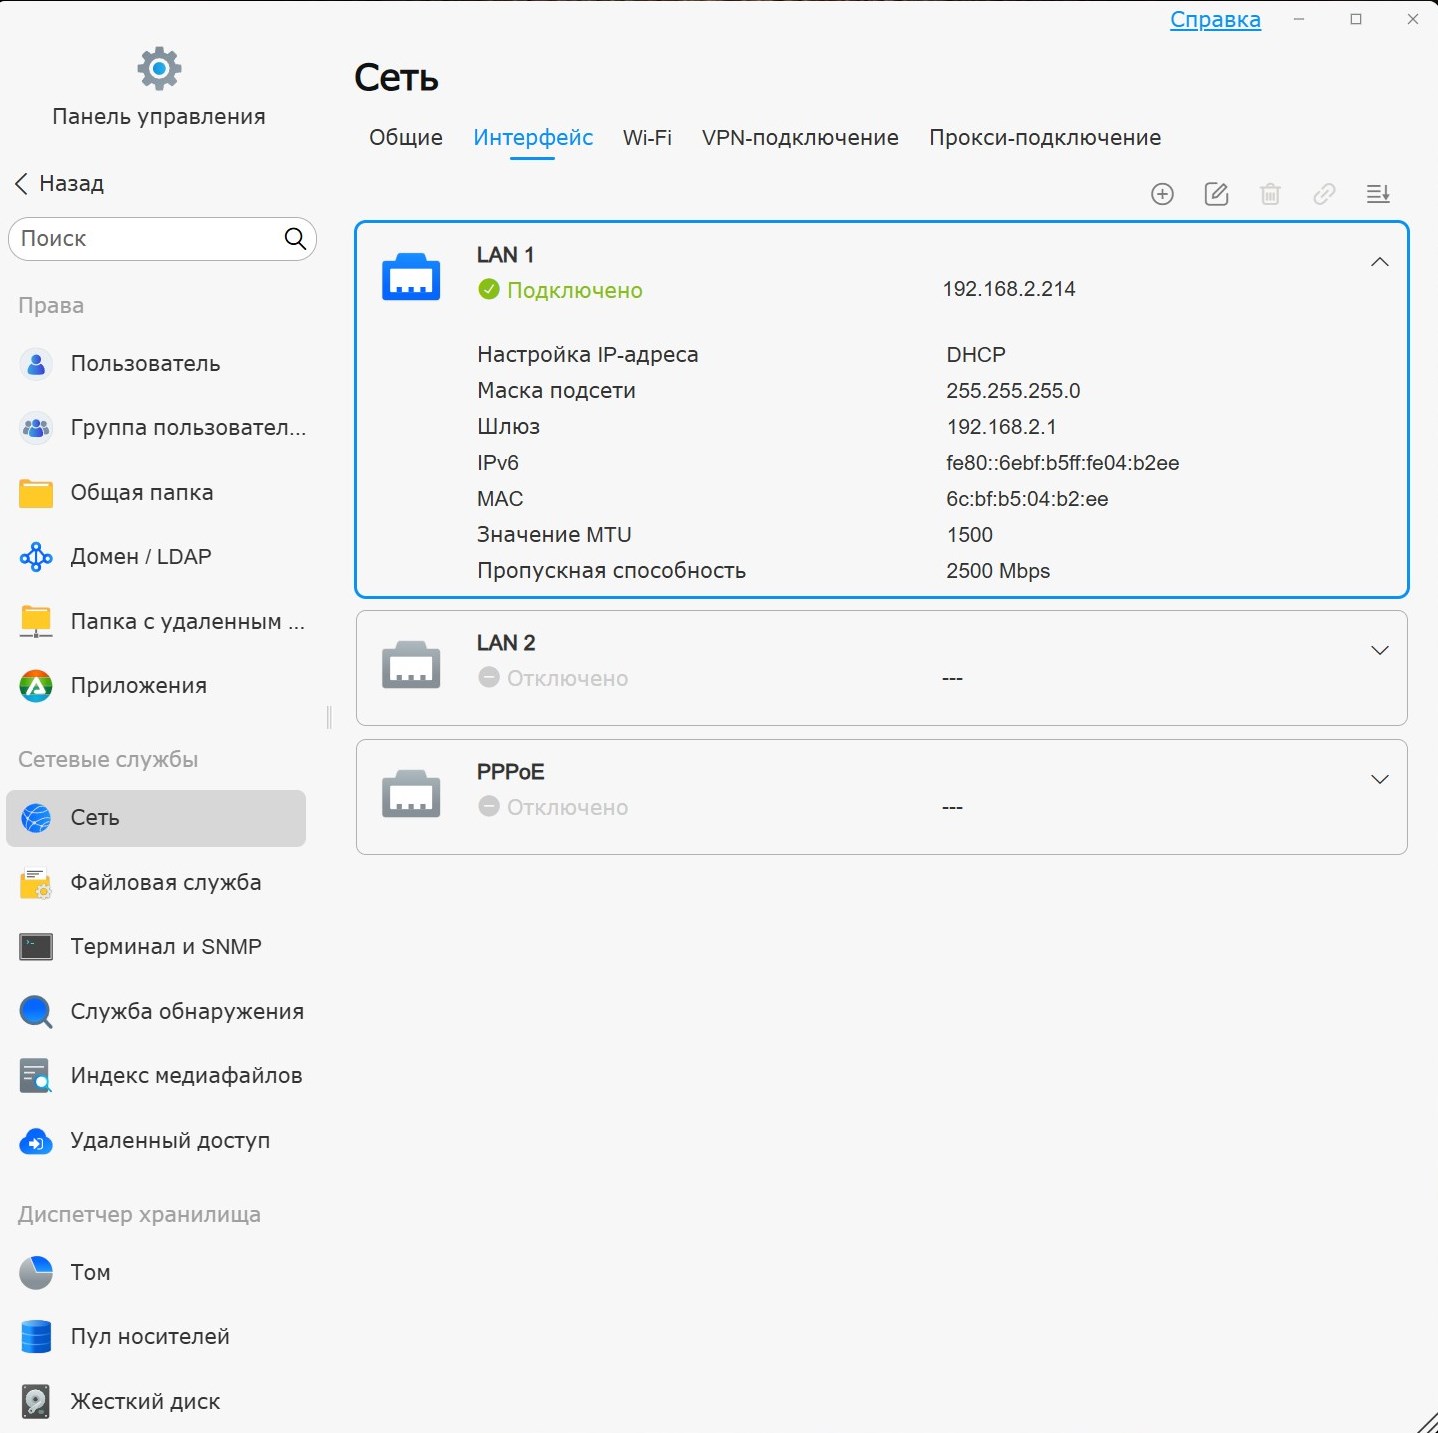Expand the PPPoE interface panel
The image size is (1438, 1433).
point(1379,780)
